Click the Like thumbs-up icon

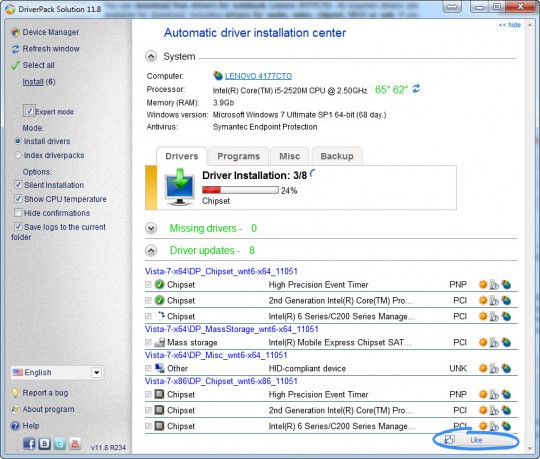pyautogui.click(x=449, y=439)
